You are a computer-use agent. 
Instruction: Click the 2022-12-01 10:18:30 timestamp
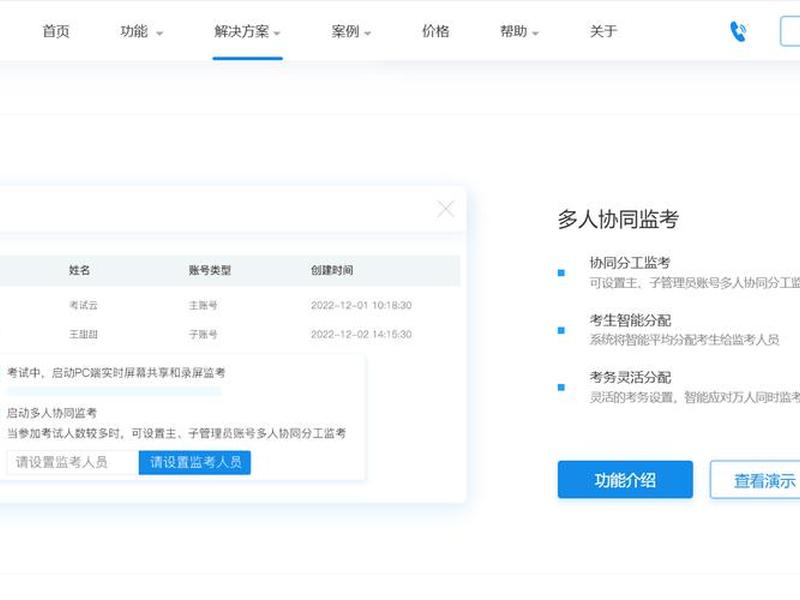[361, 305]
